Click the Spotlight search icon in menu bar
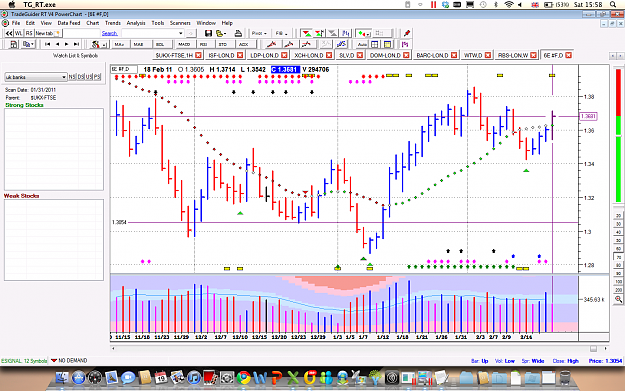Viewport: 625px width, 391px height. coord(613,4)
